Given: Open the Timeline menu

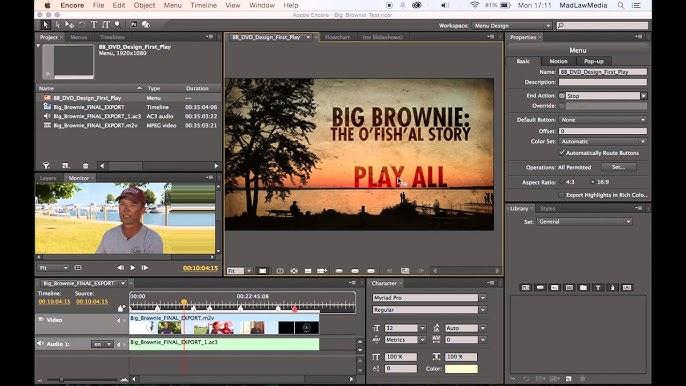Looking at the screenshot, I should pyautogui.click(x=203, y=5).
